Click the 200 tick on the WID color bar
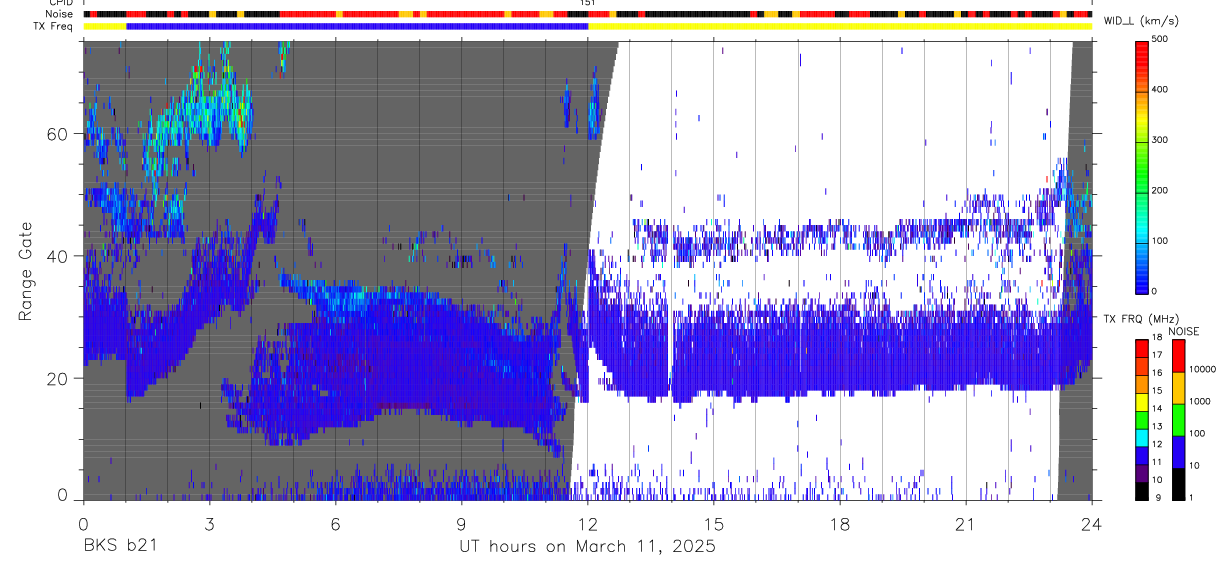1228x567 pixels. point(1160,190)
